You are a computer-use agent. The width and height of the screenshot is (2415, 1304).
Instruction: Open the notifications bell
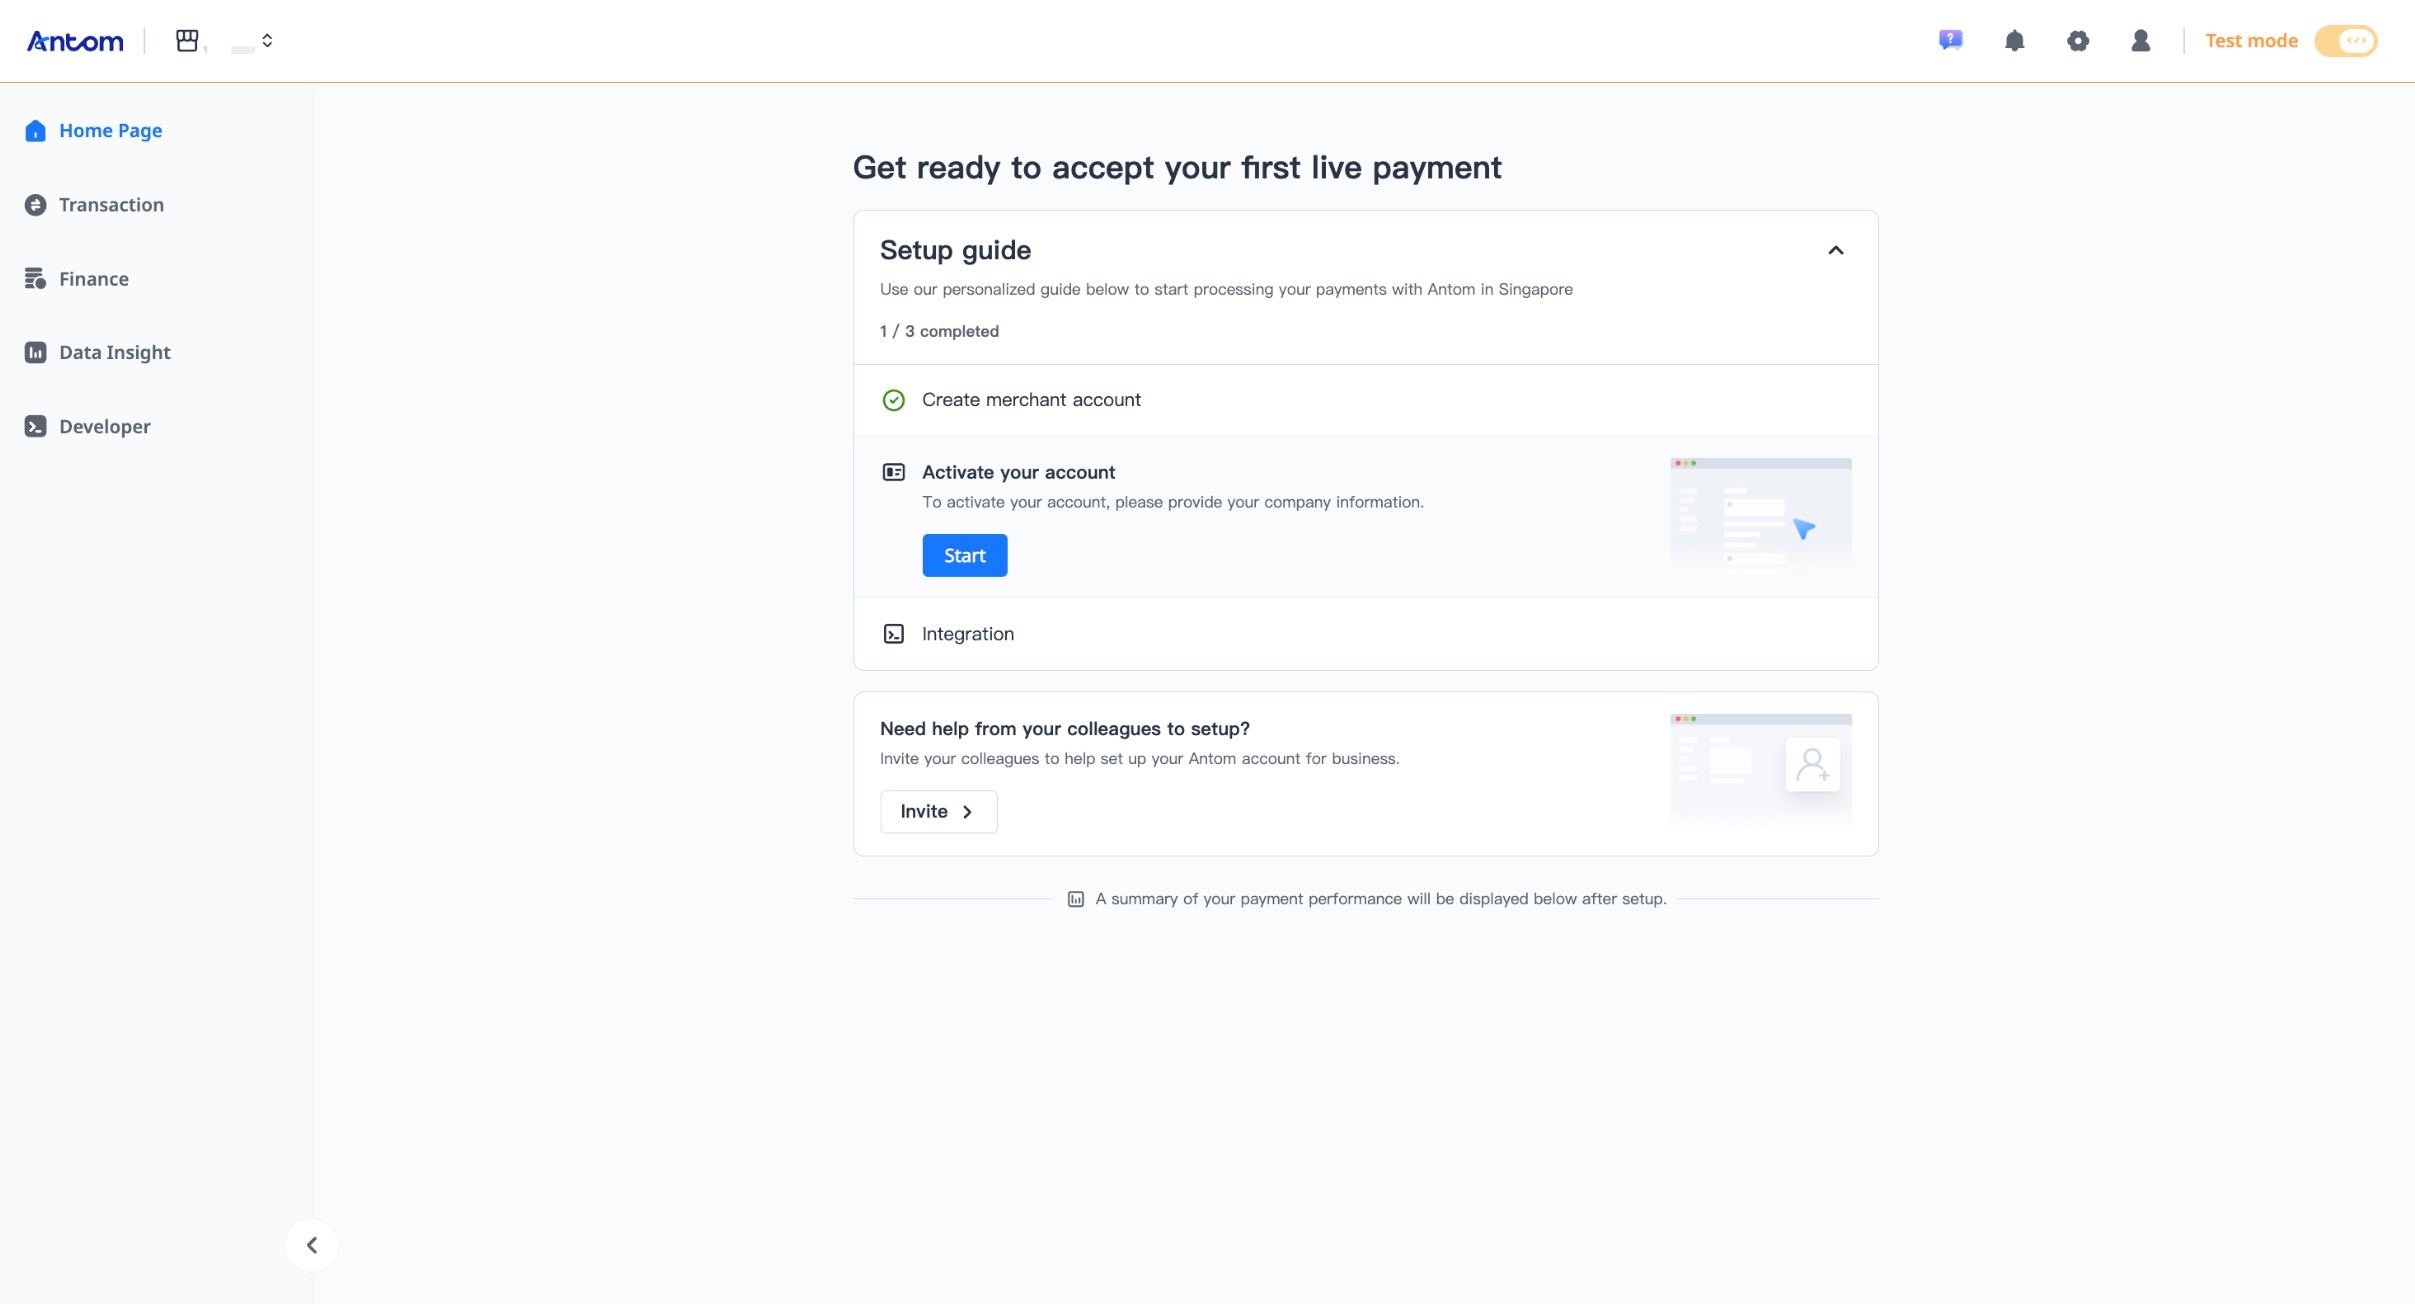tap(2014, 41)
